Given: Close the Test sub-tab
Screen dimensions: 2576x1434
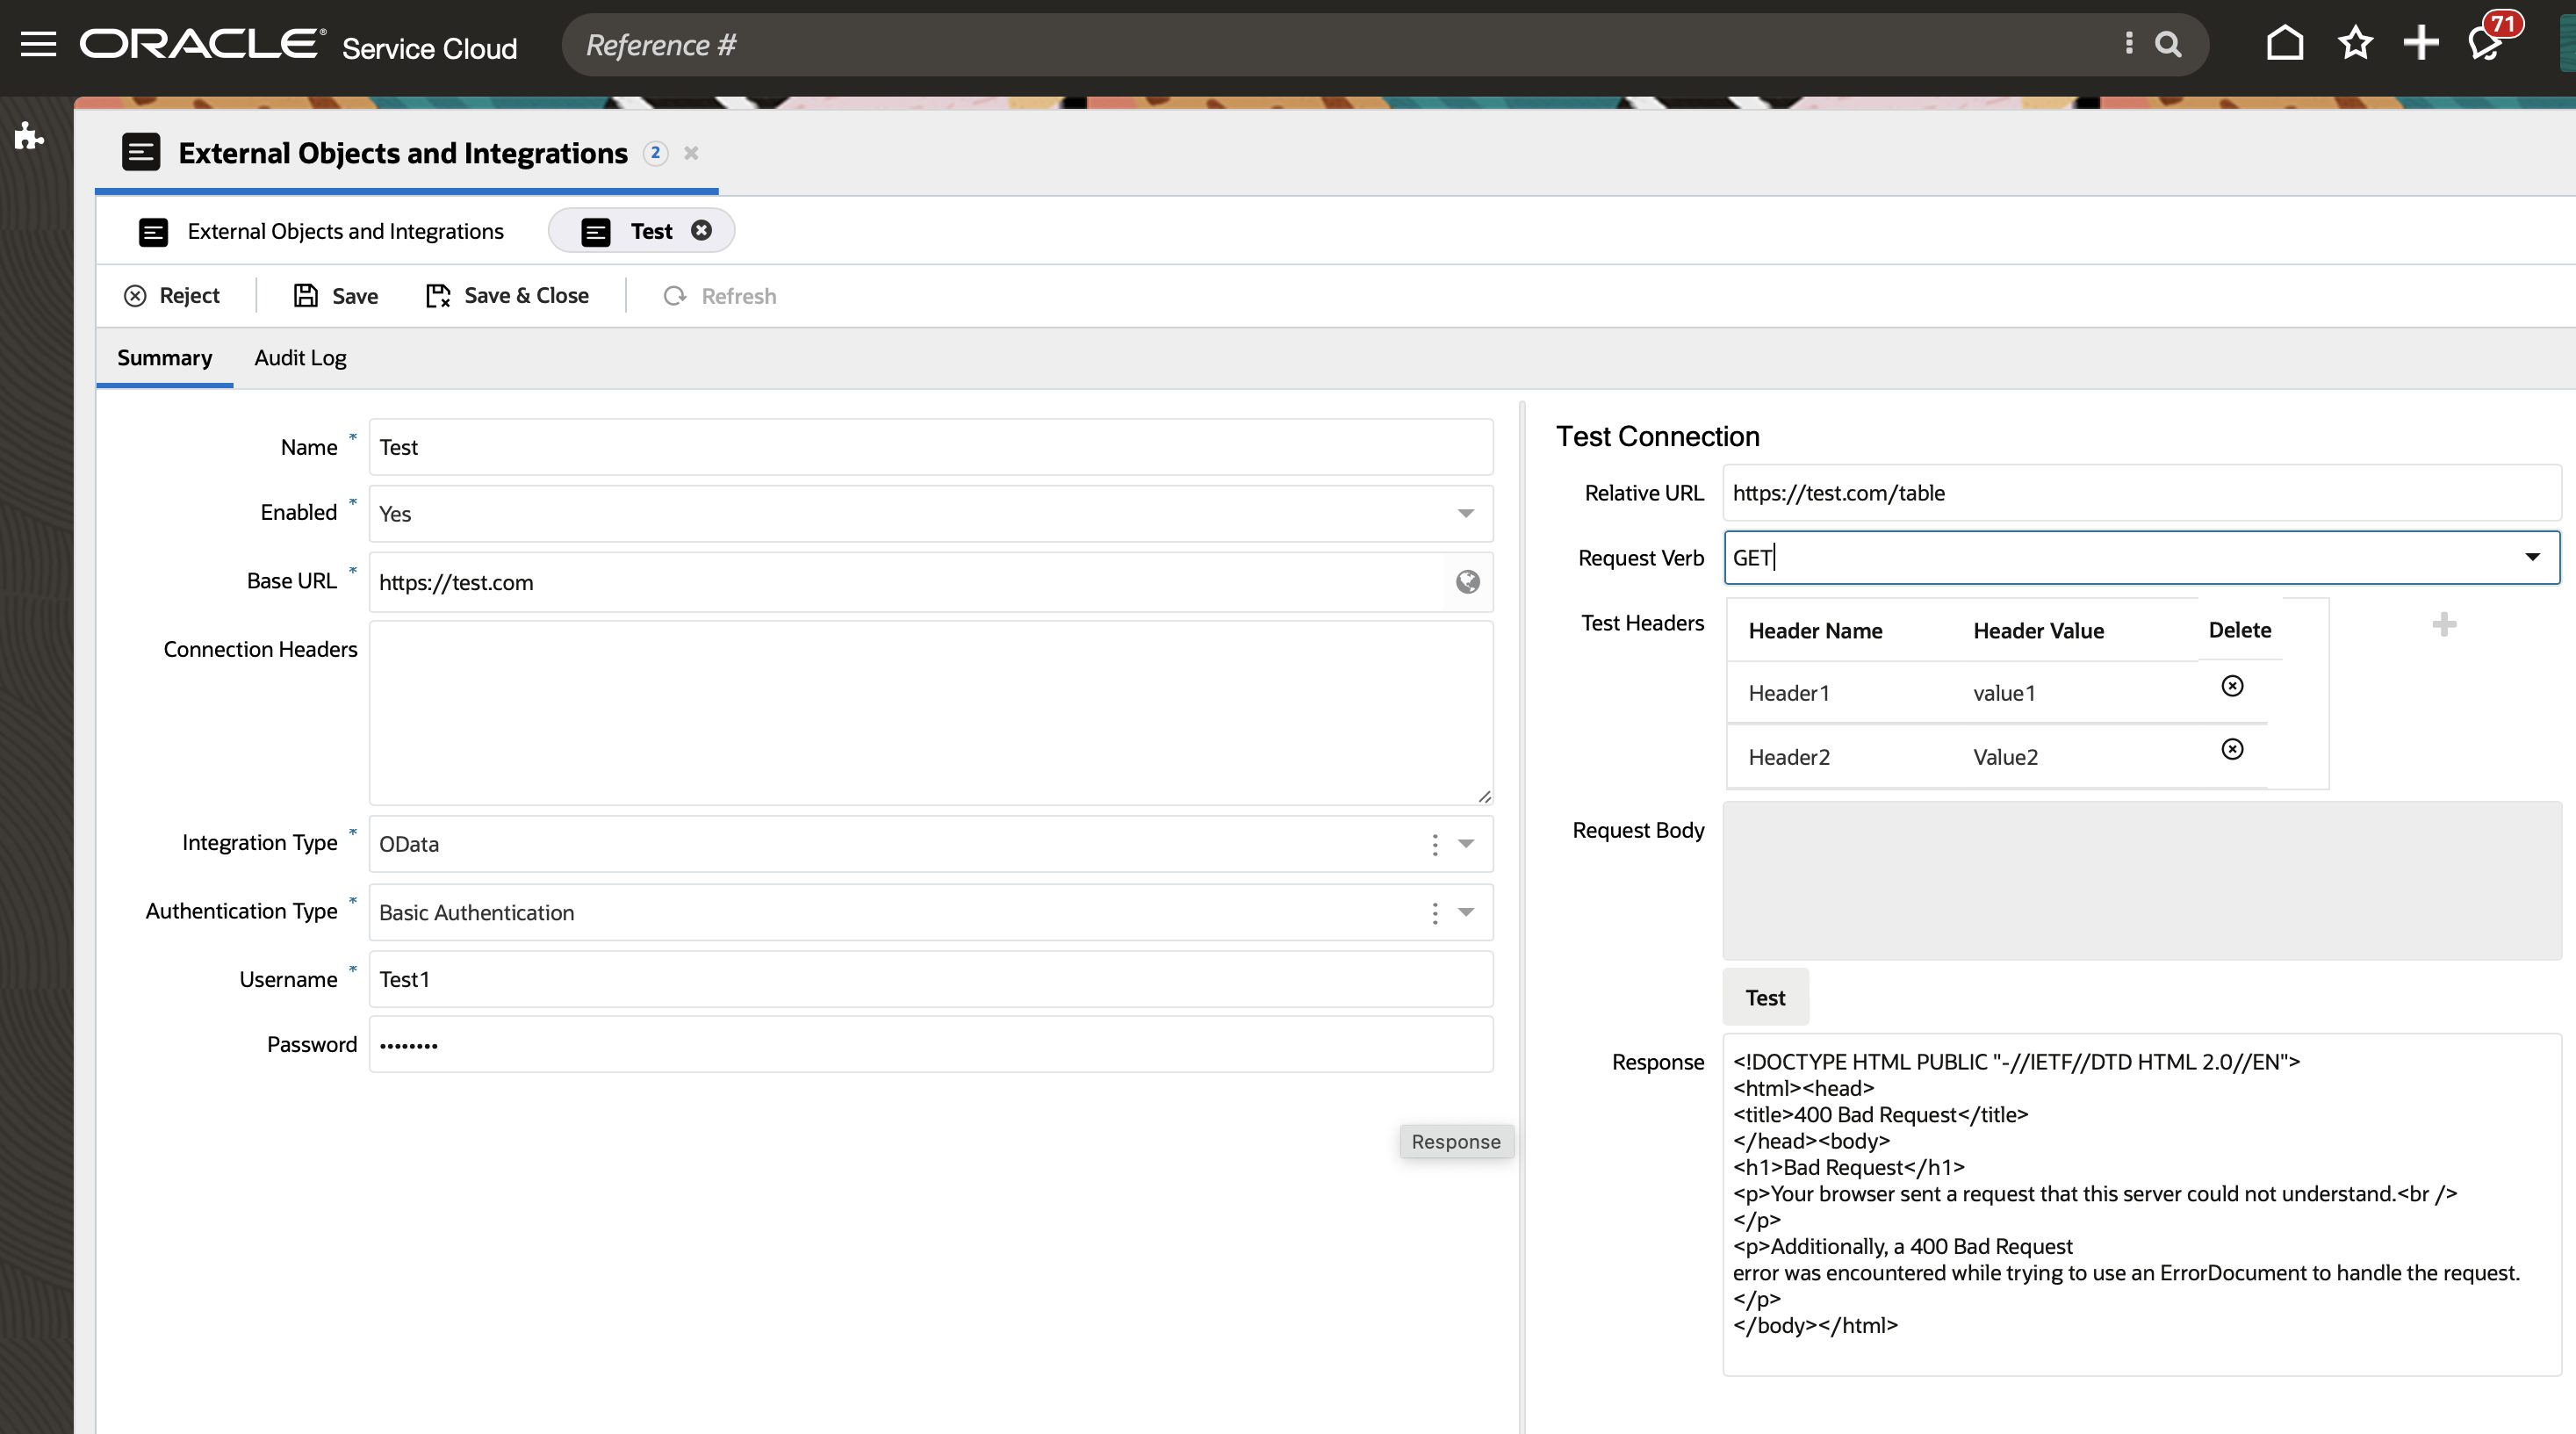Looking at the screenshot, I should tap(702, 231).
